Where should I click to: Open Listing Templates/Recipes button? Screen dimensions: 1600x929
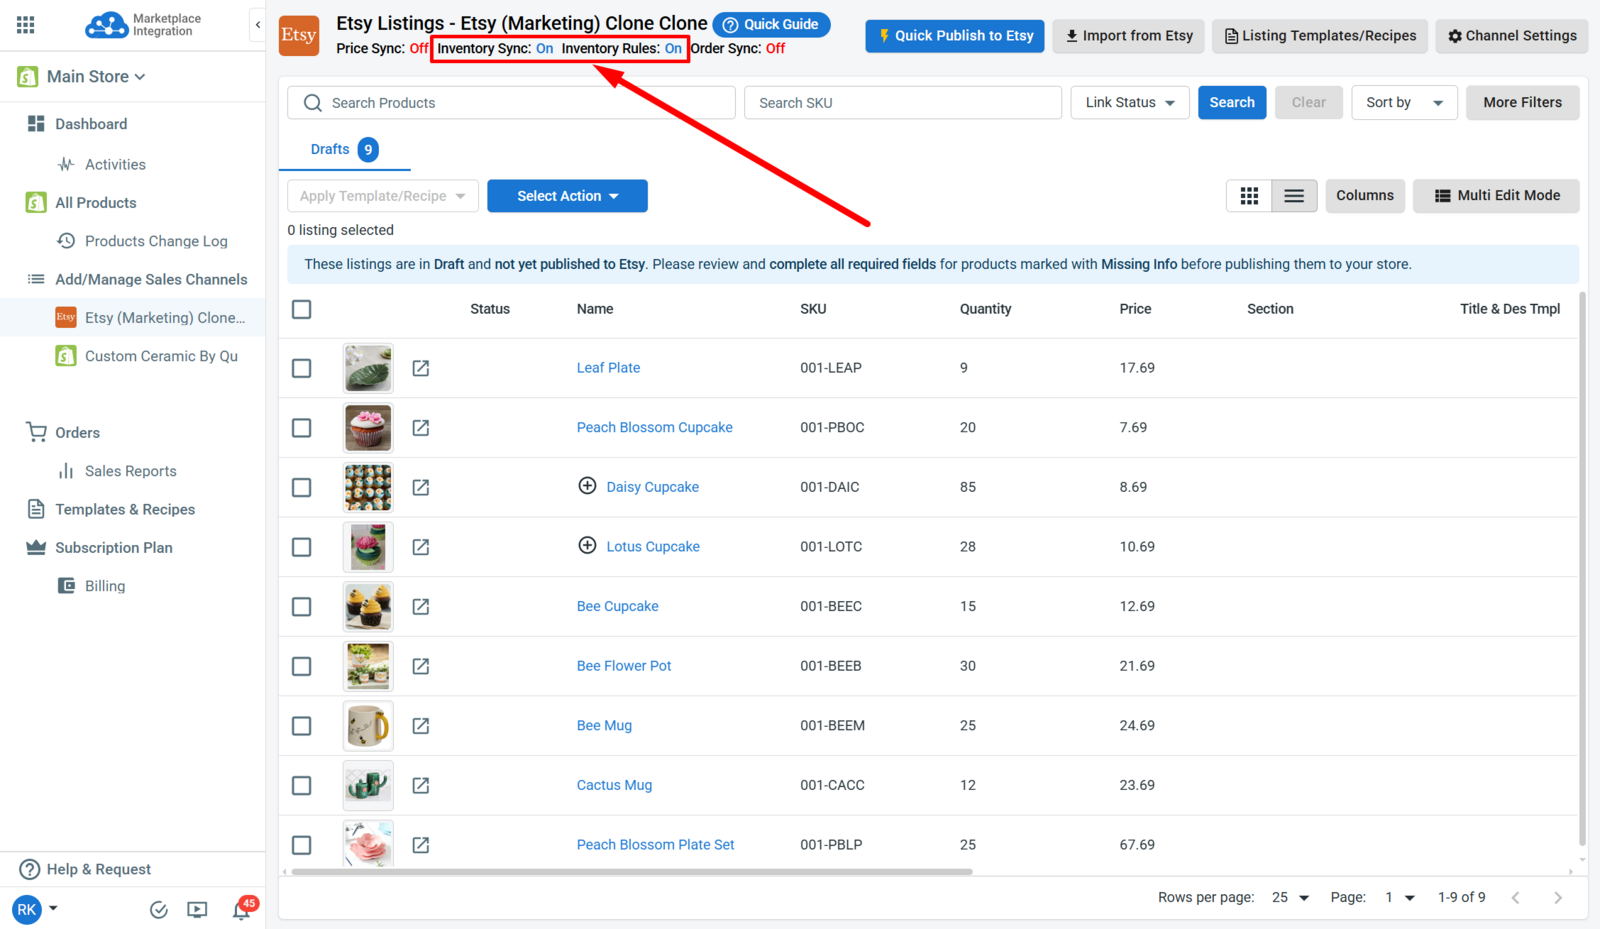(1320, 36)
